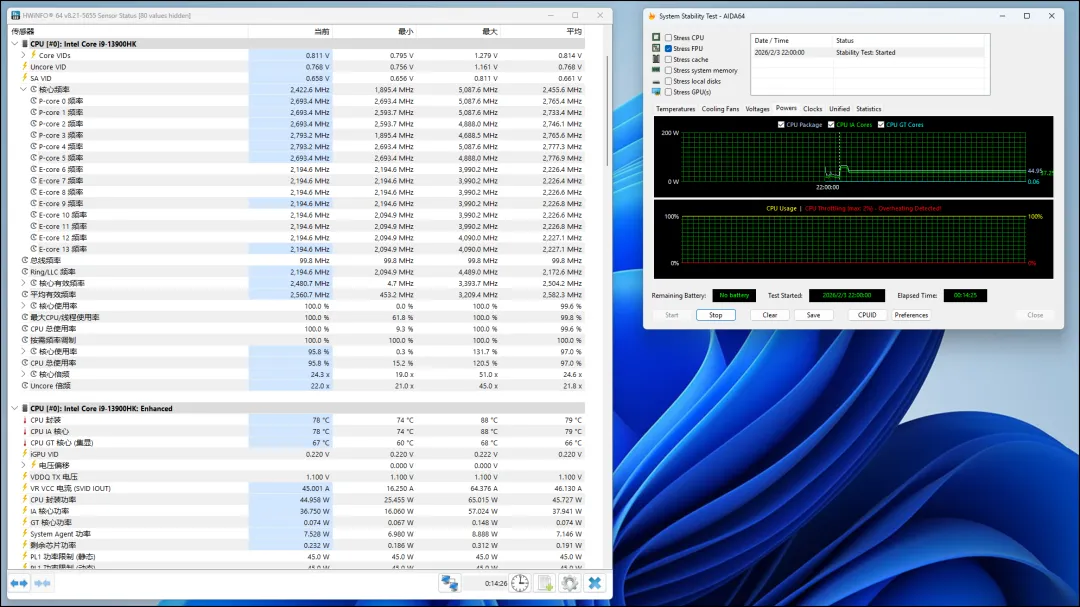Image resolution: width=1080 pixels, height=607 pixels.
Task: Open HWiNFO sensor settings gear icon
Action: coord(569,583)
